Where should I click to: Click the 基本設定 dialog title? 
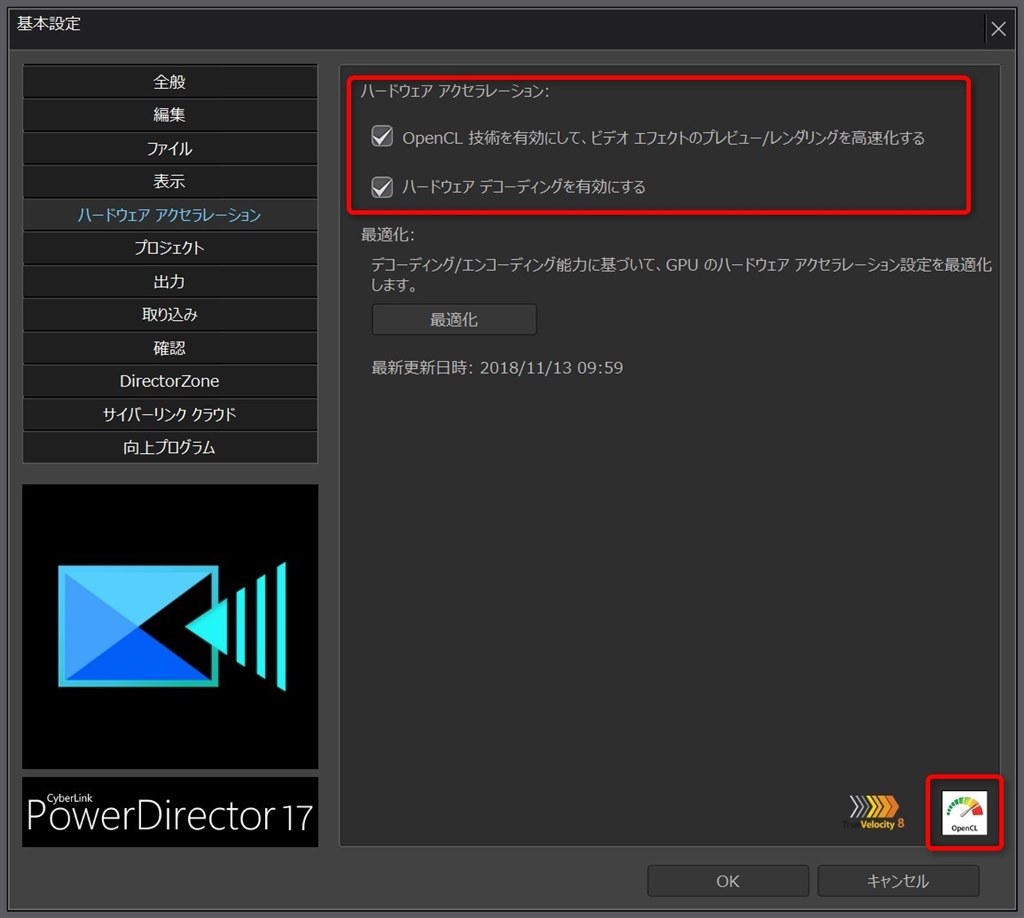click(49, 24)
